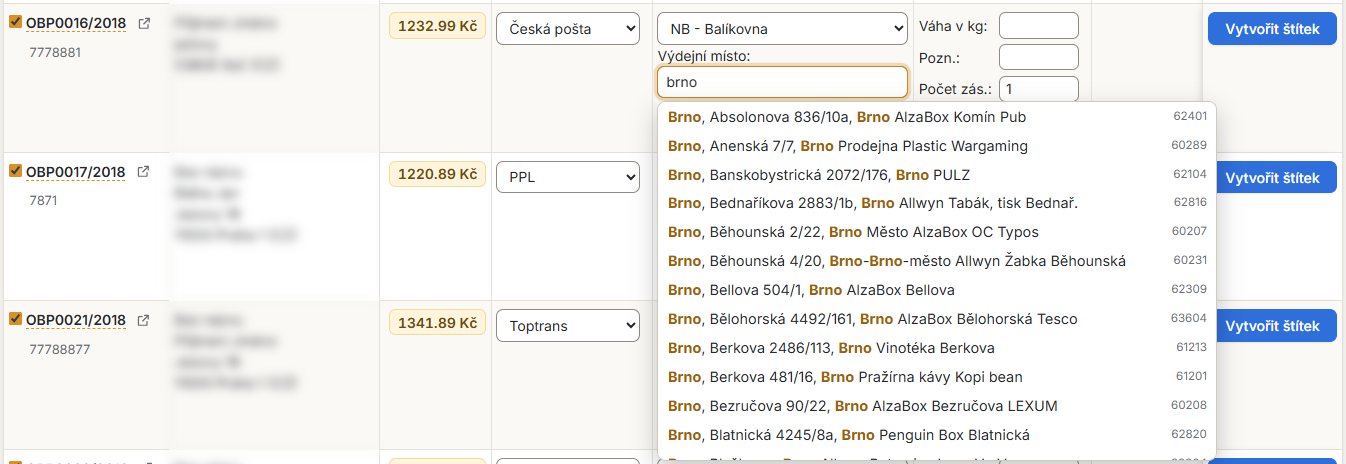Viewport: 1346px width, 464px height.
Task: Select Běhounská 4/20 Allwyn Žabka Běhounská
Action: coord(937,261)
